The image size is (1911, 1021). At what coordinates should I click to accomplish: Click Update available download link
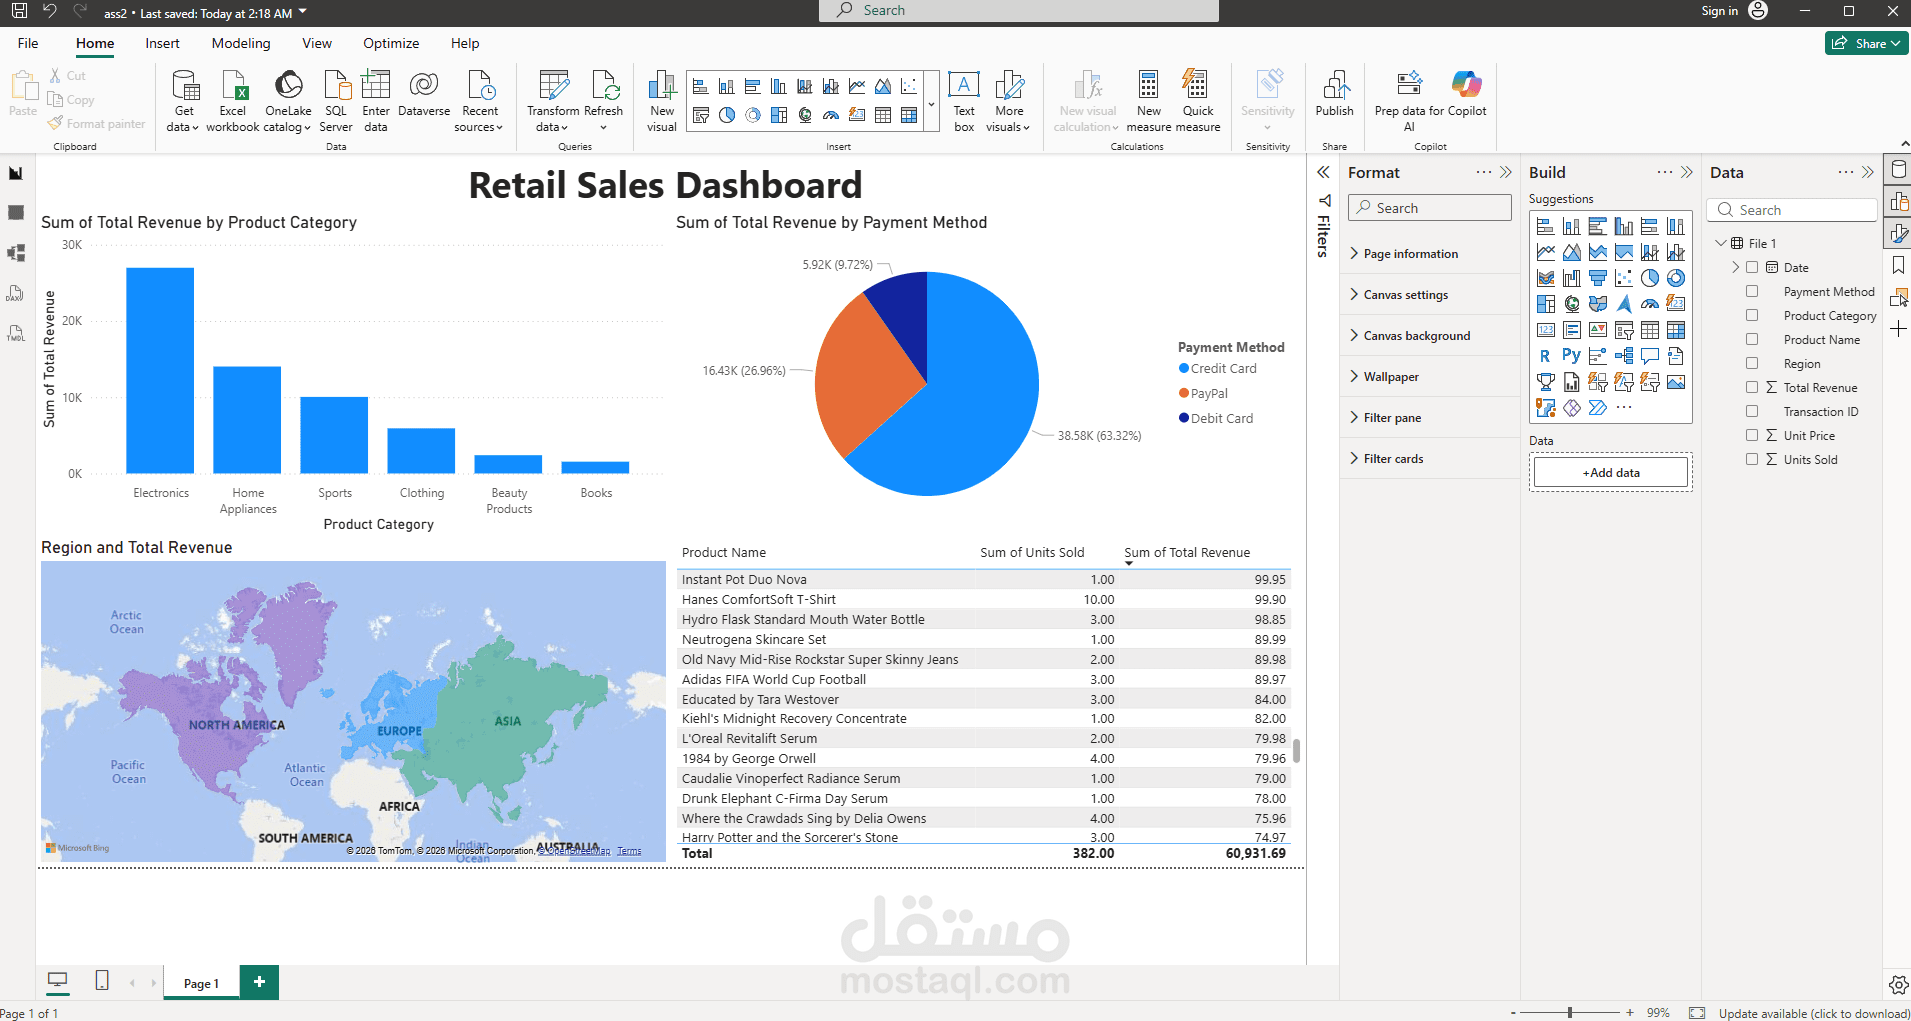pos(1814,1013)
